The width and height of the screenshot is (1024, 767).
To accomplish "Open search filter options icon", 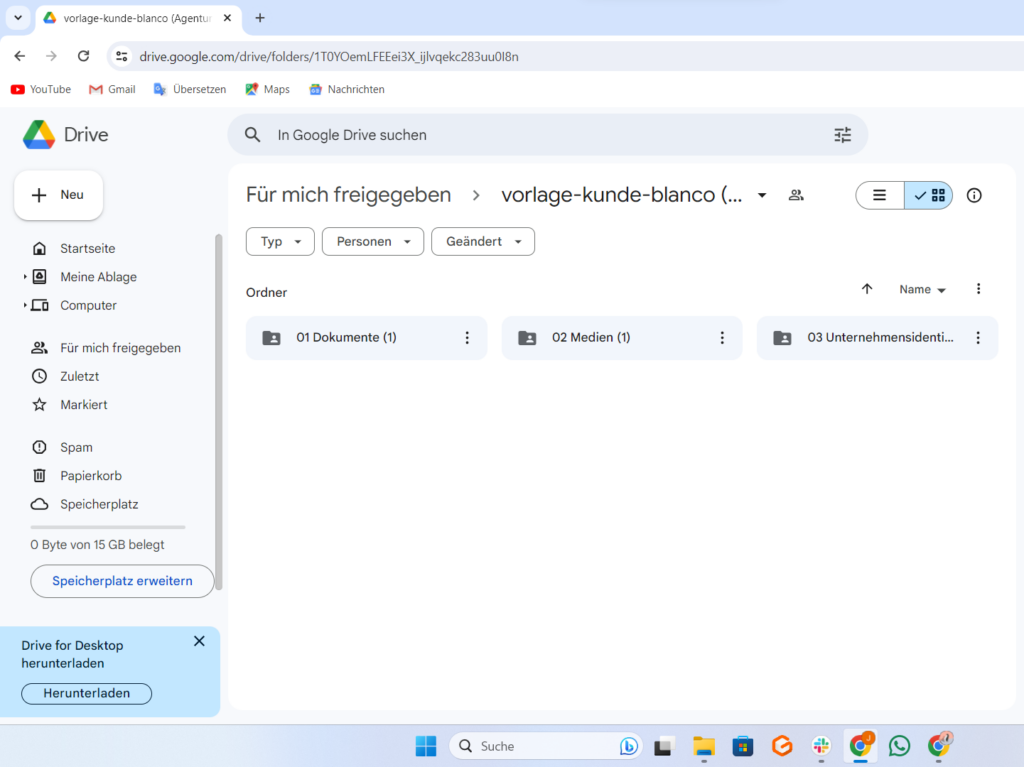I will pos(842,135).
